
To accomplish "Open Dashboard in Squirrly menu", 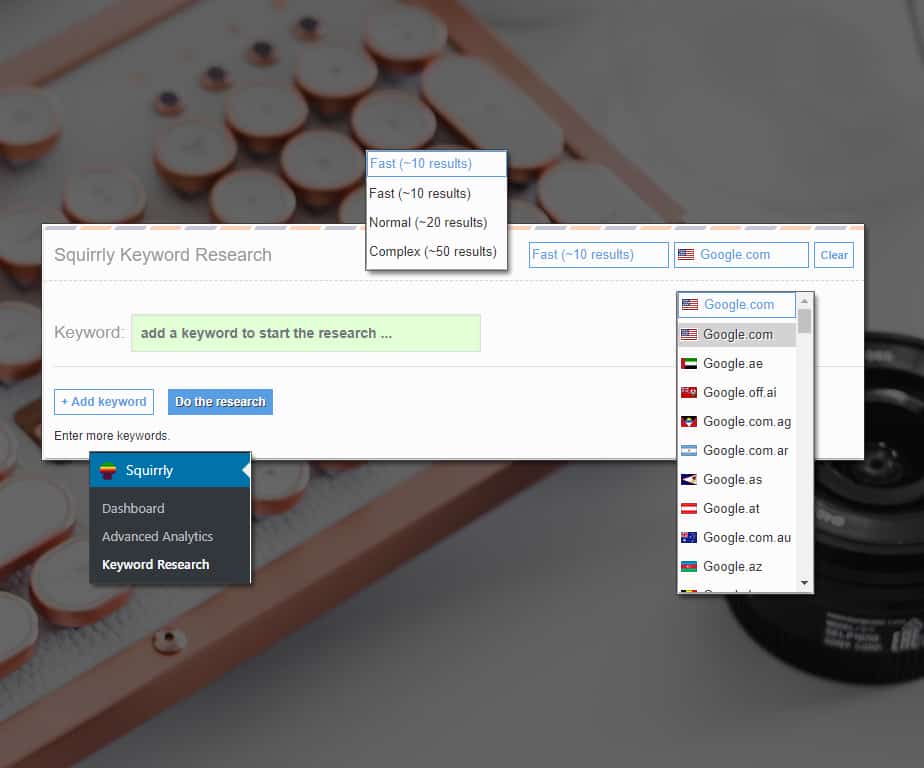I will point(133,508).
